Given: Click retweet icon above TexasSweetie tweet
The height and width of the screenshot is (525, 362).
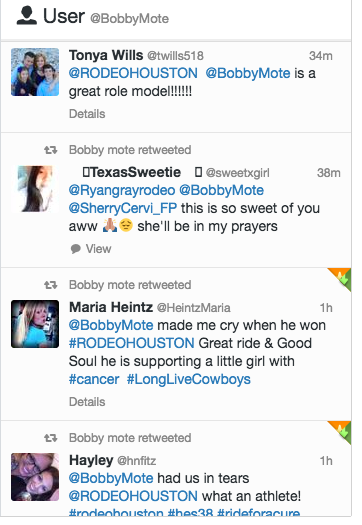Looking at the screenshot, I should (51, 150).
